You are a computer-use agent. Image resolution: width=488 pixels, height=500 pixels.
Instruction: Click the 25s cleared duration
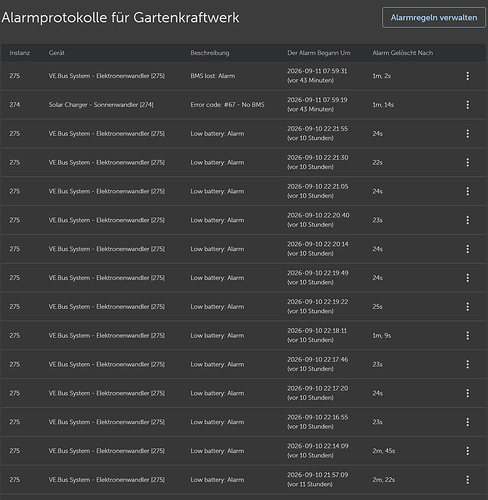[x=377, y=307]
